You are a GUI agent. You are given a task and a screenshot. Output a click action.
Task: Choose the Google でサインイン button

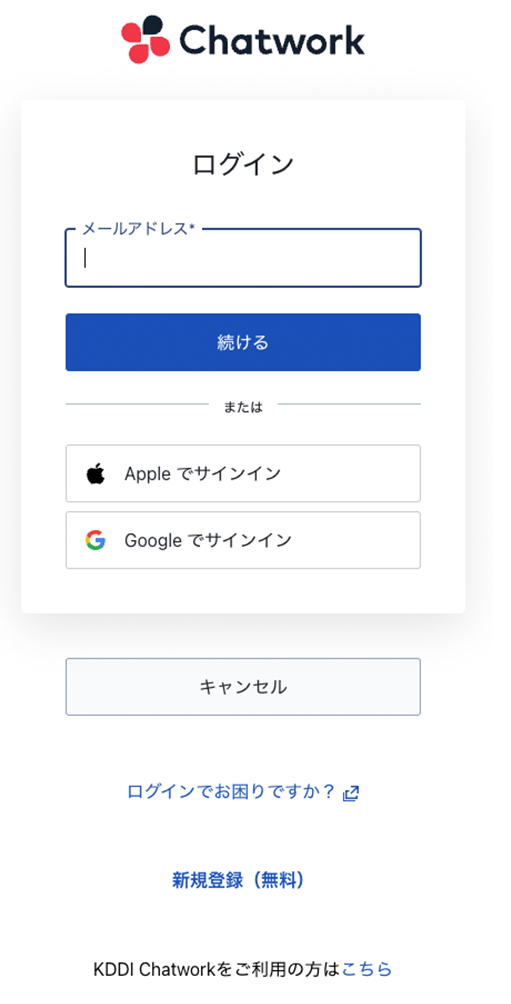tap(243, 540)
